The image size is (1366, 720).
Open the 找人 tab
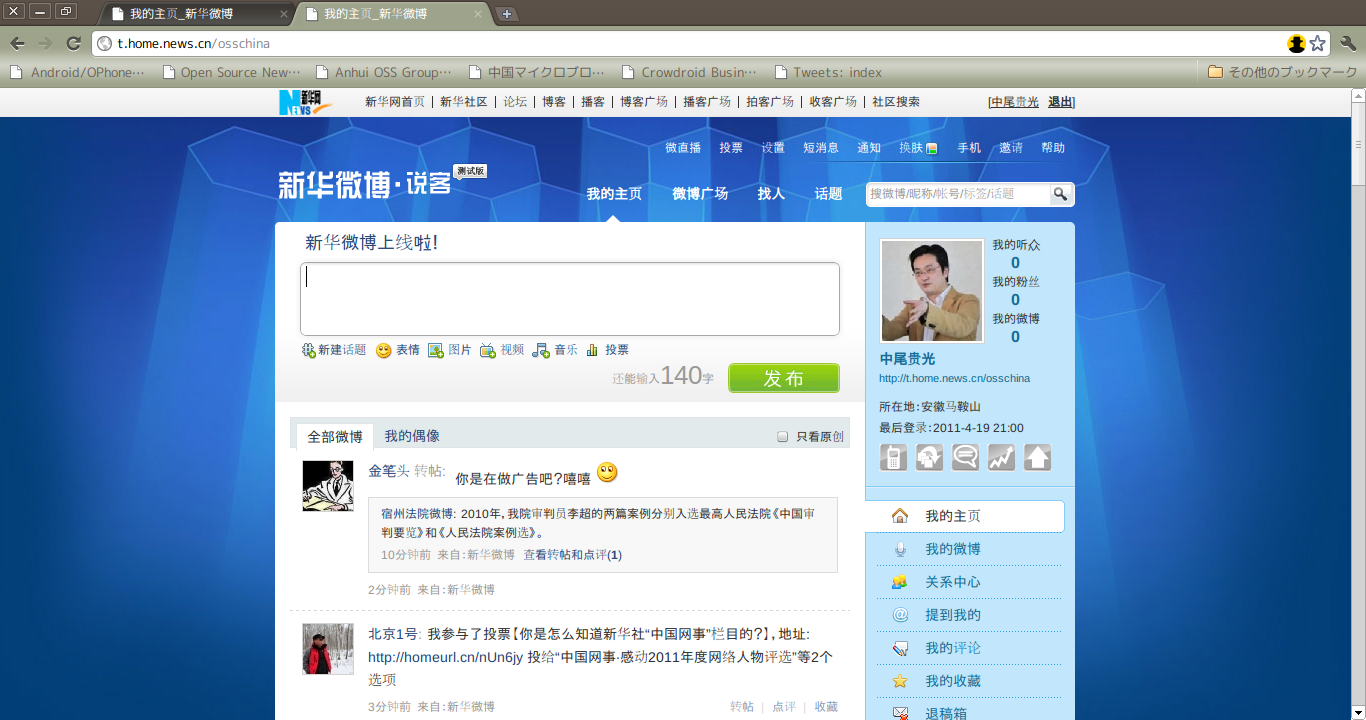[x=771, y=194]
